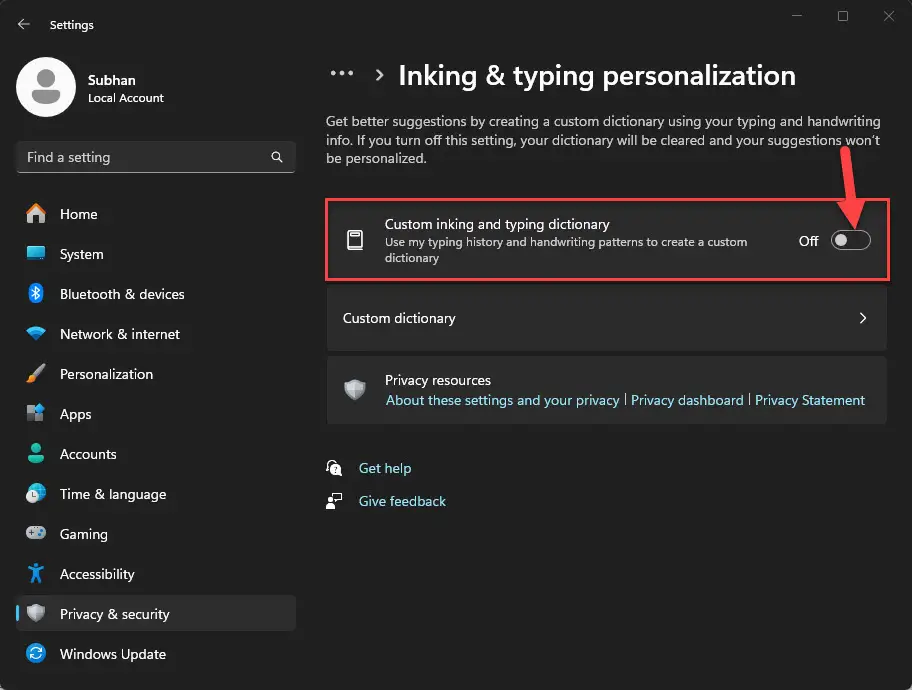Select Privacy & security in sidebar

pos(155,613)
